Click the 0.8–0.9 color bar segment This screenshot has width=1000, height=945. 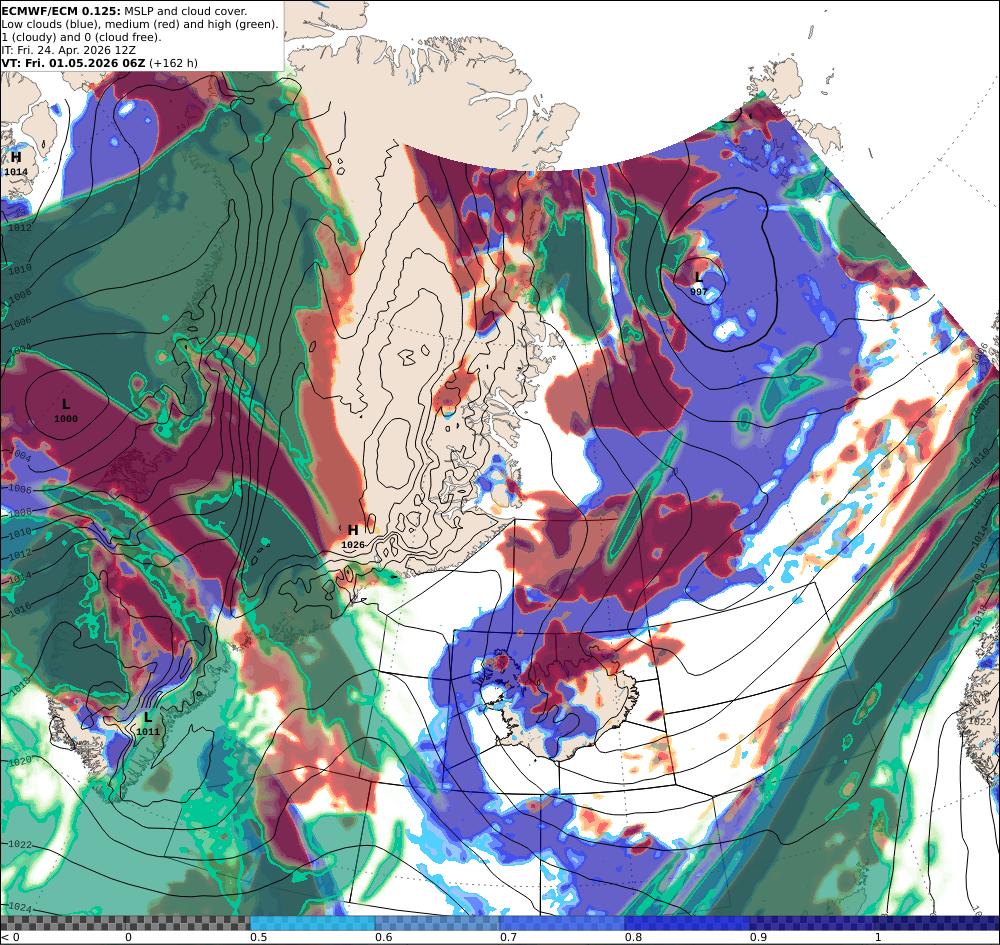(x=688, y=923)
